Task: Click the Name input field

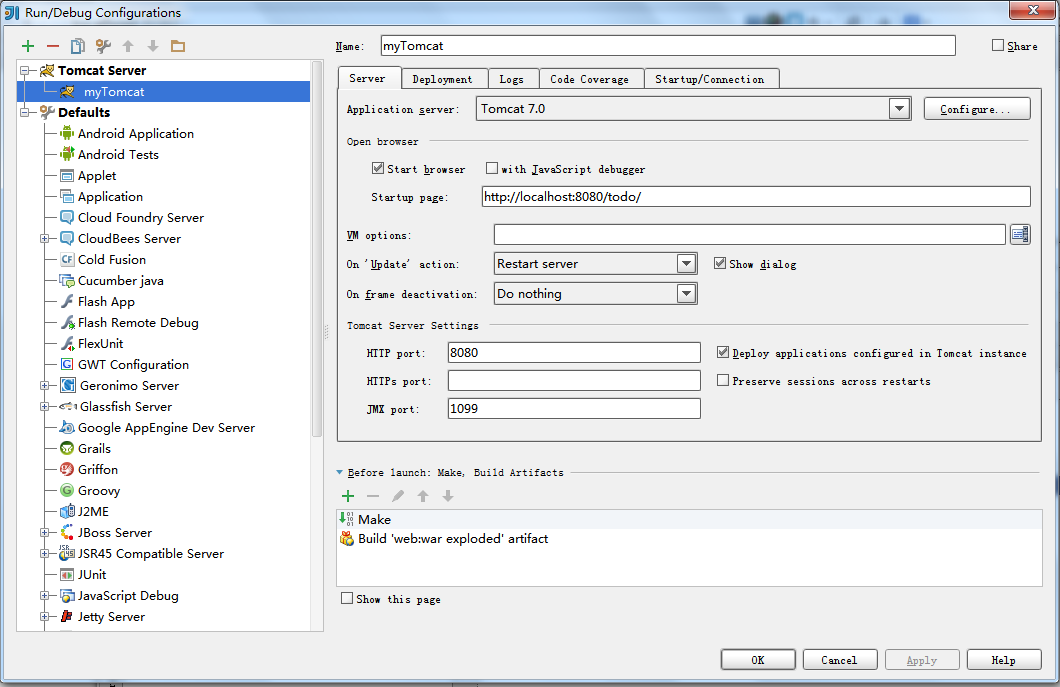Action: (x=668, y=45)
